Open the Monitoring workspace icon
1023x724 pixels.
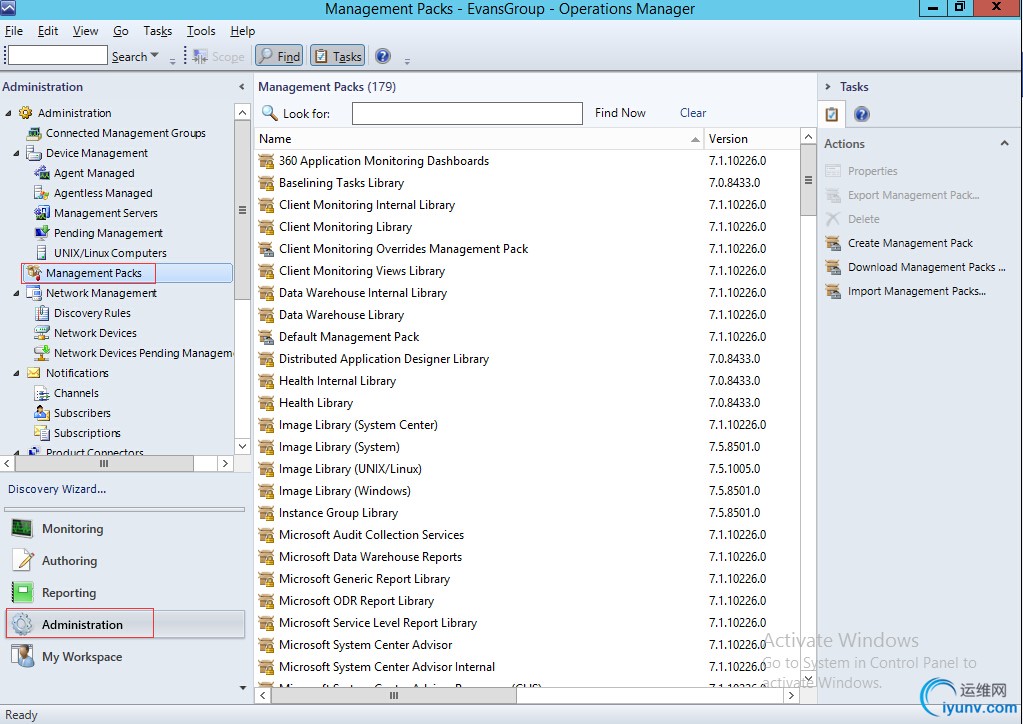tap(22, 529)
